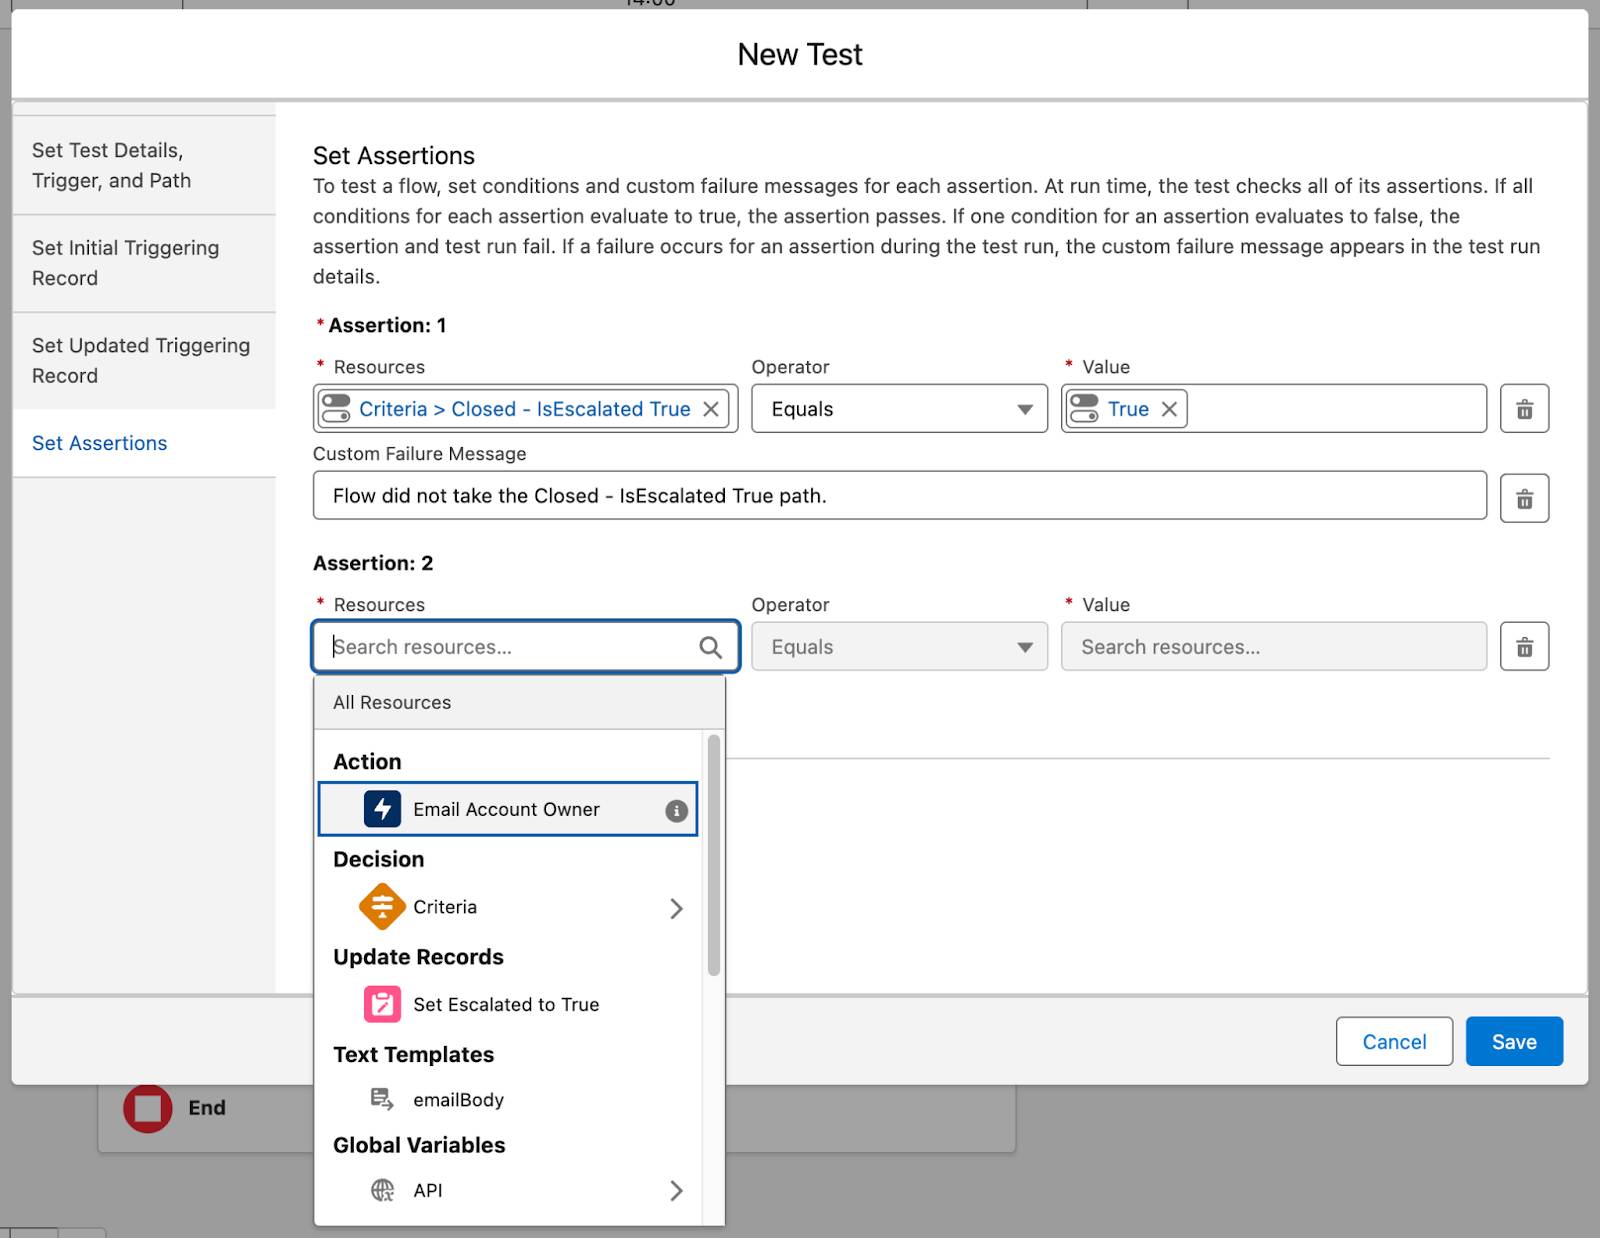This screenshot has width=1600, height=1238.
Task: Click the orange Criteria decision icon
Action: (x=382, y=907)
